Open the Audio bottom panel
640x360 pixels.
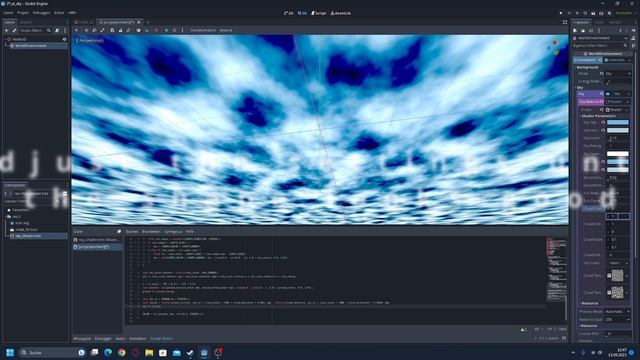120,339
